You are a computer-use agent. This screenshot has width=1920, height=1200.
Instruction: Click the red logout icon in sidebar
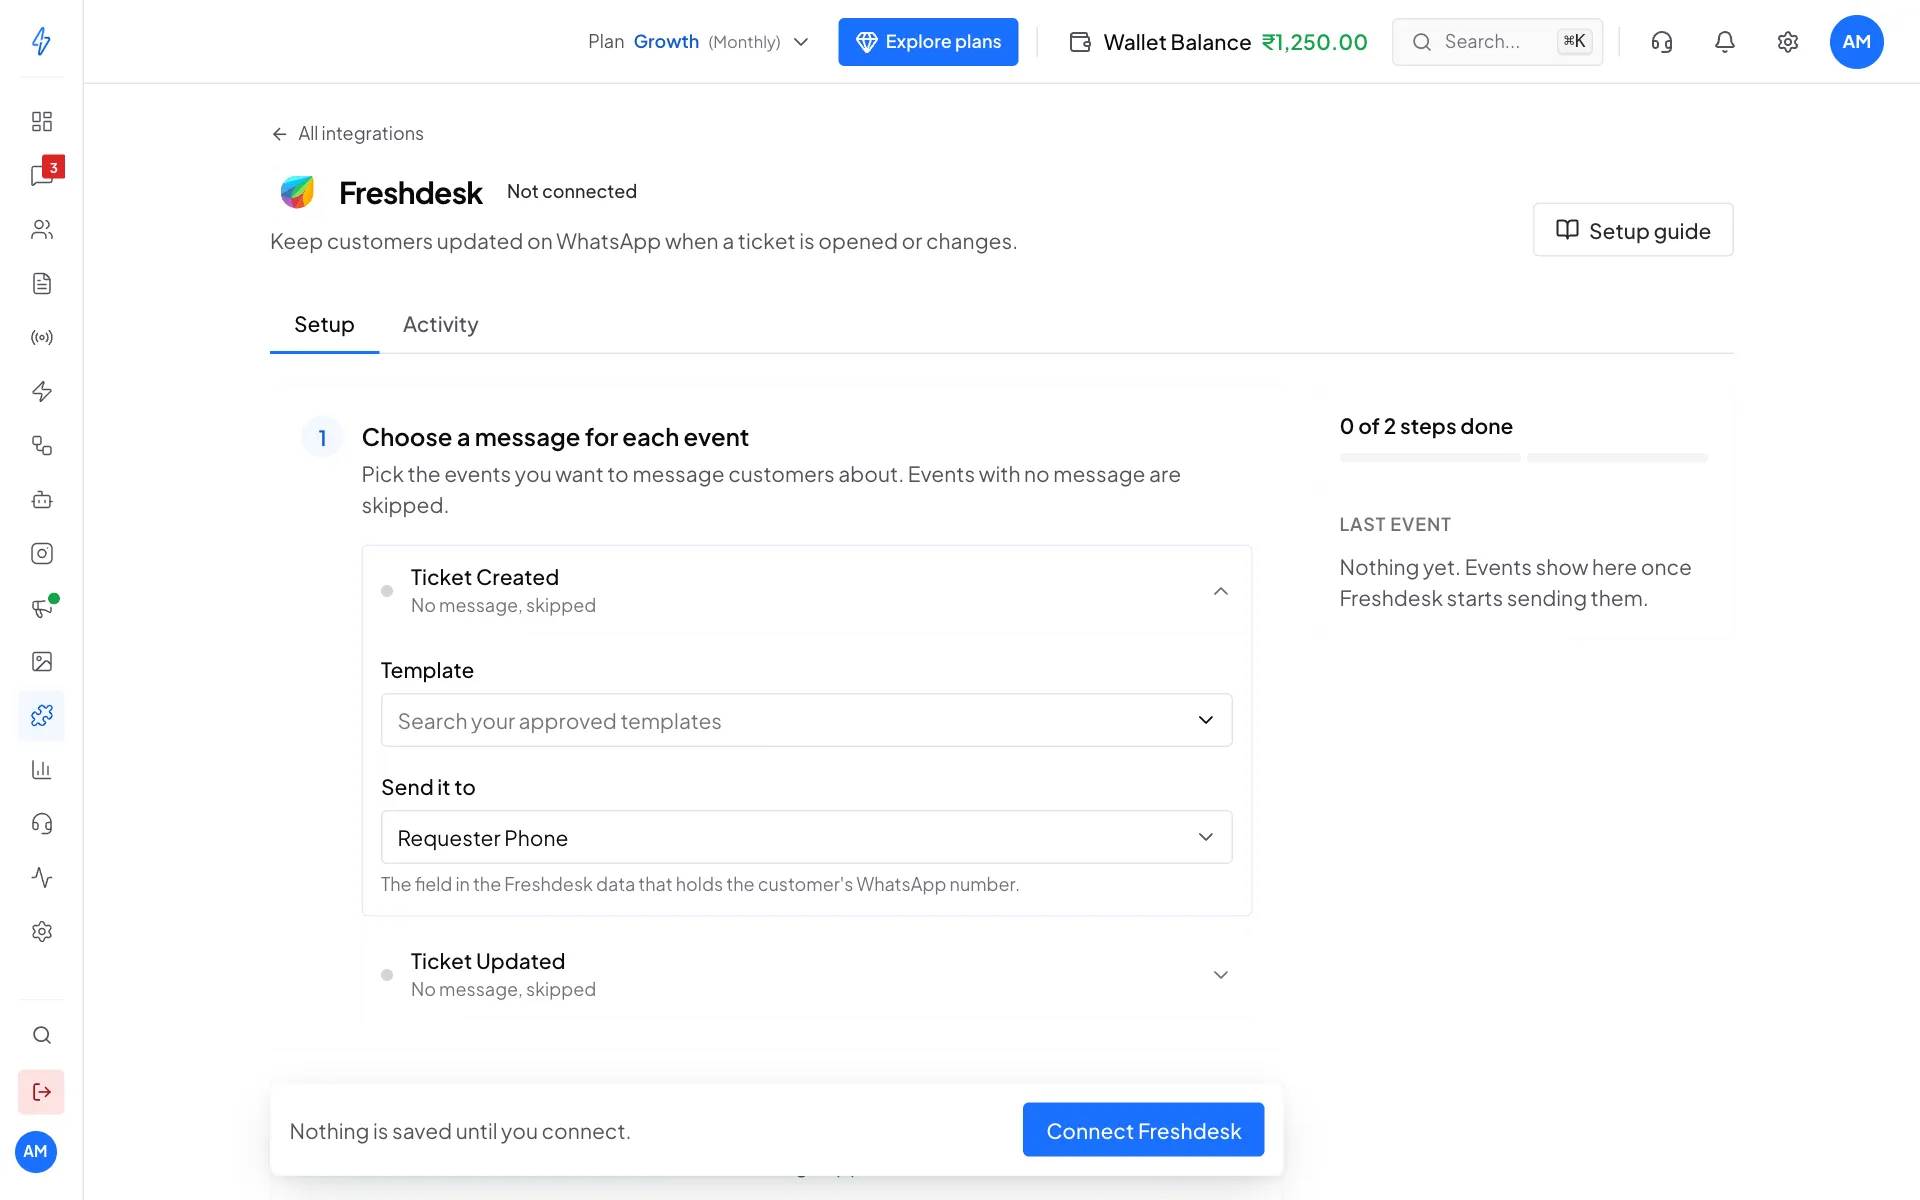click(x=41, y=1092)
